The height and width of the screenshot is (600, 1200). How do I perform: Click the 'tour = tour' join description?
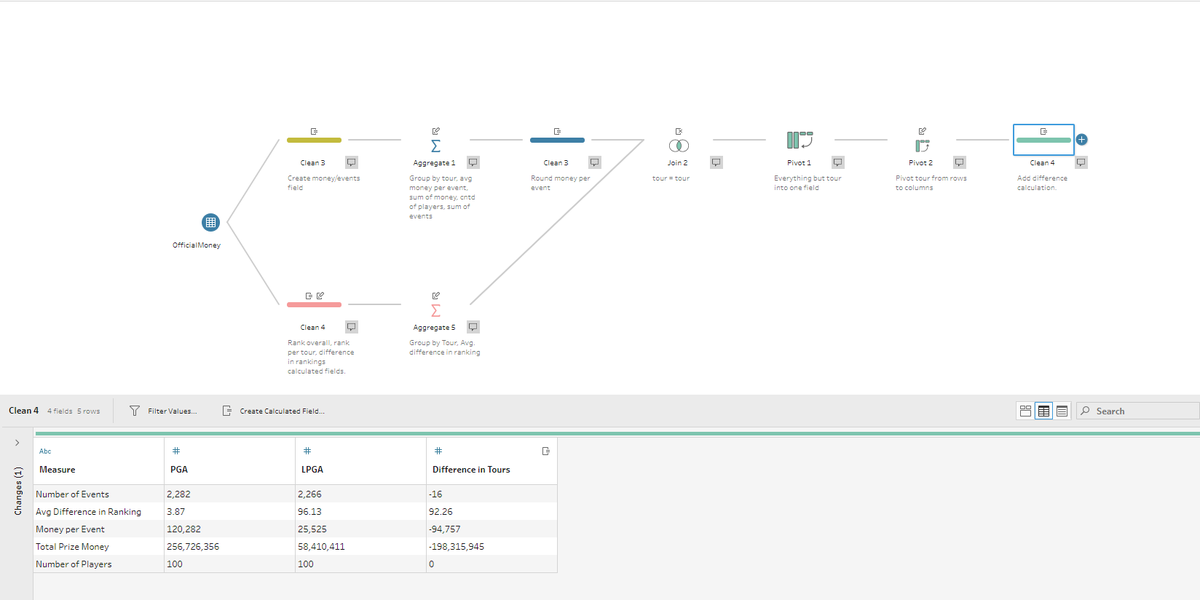(670, 178)
